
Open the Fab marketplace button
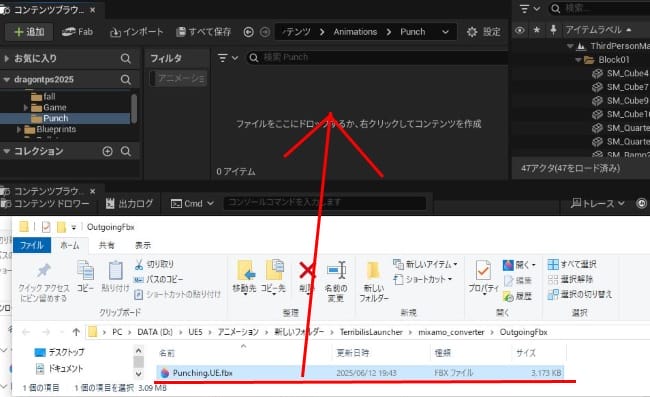(x=77, y=32)
